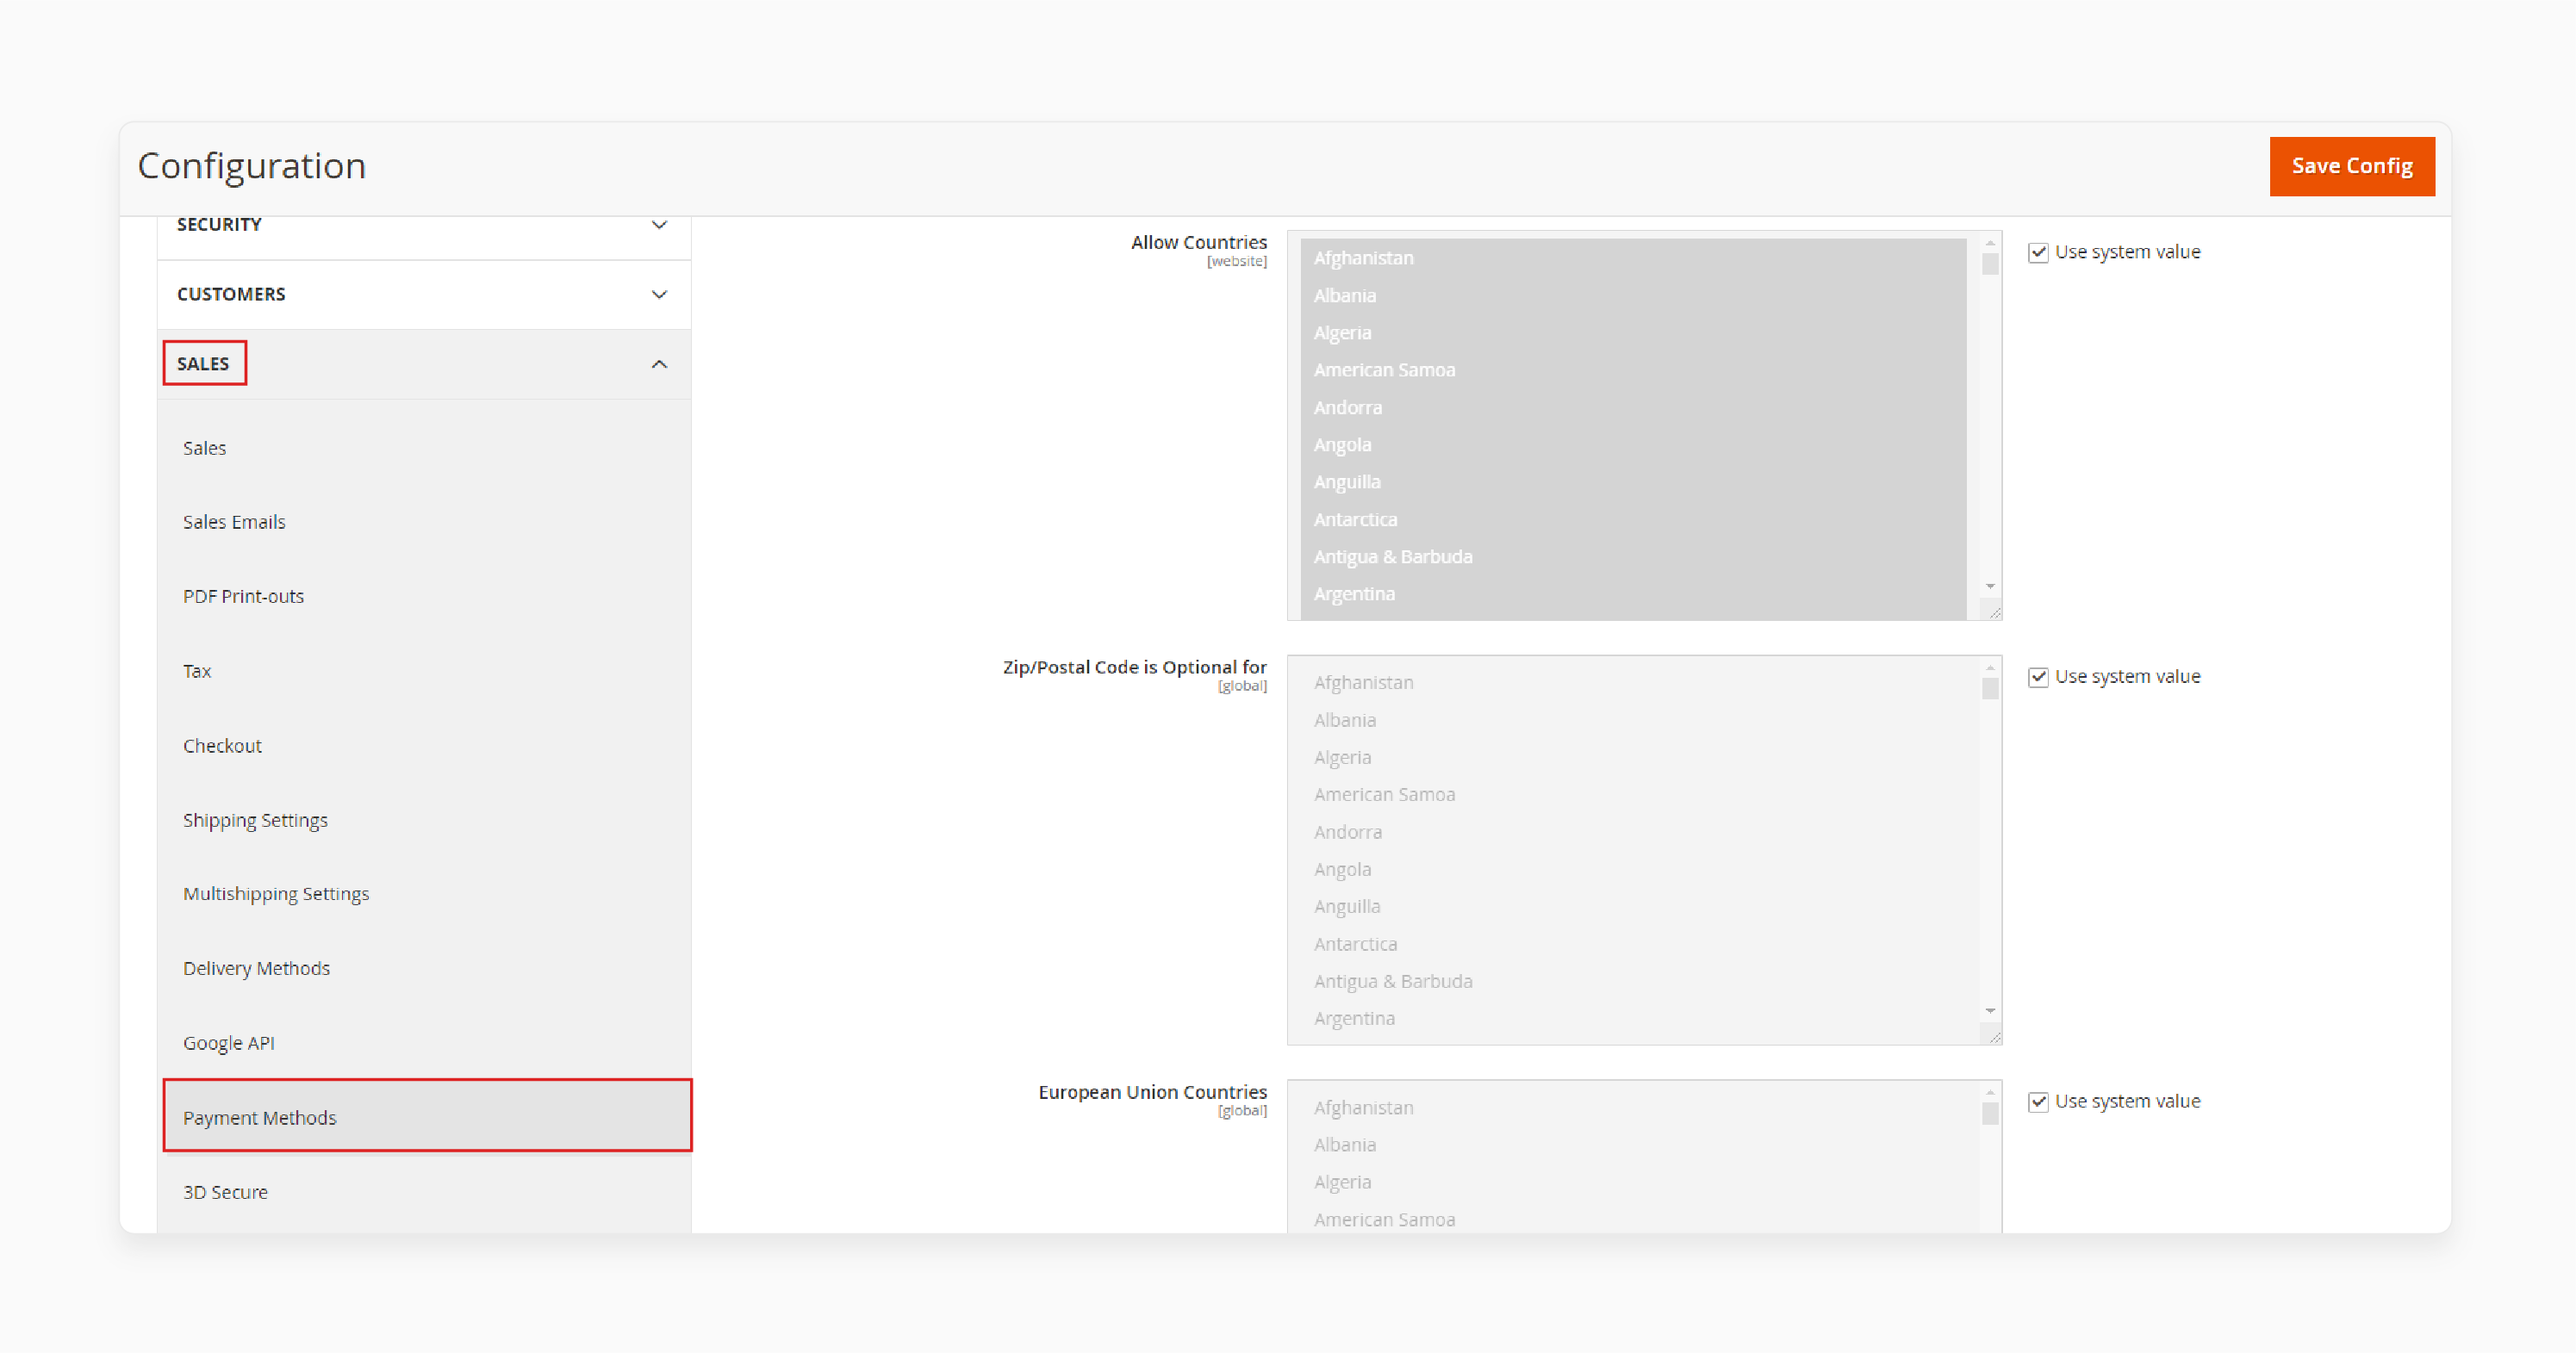Image resolution: width=2576 pixels, height=1353 pixels.
Task: Select Shipping Settings option
Action: (x=256, y=818)
